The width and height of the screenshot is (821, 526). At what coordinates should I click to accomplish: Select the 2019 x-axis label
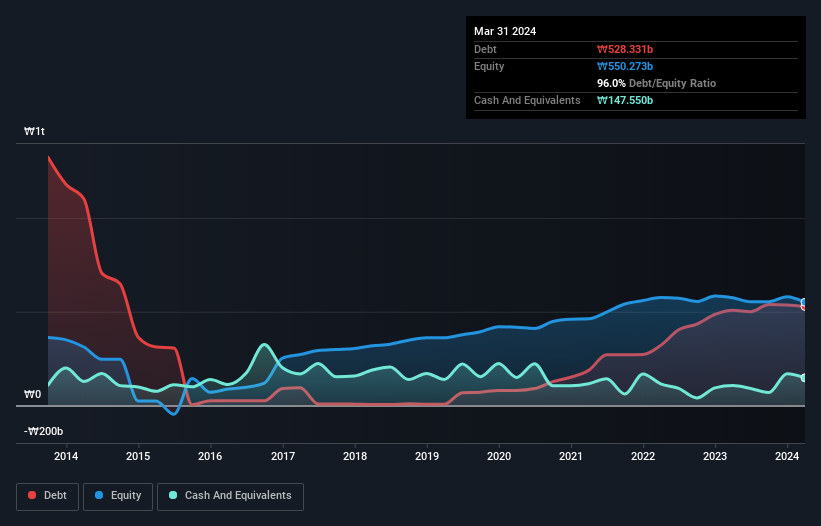pyautogui.click(x=427, y=456)
